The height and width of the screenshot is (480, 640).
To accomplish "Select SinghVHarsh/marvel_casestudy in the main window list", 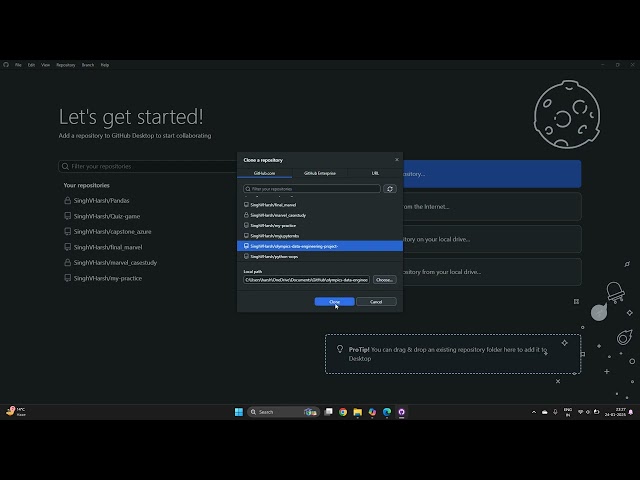I will click(115, 262).
